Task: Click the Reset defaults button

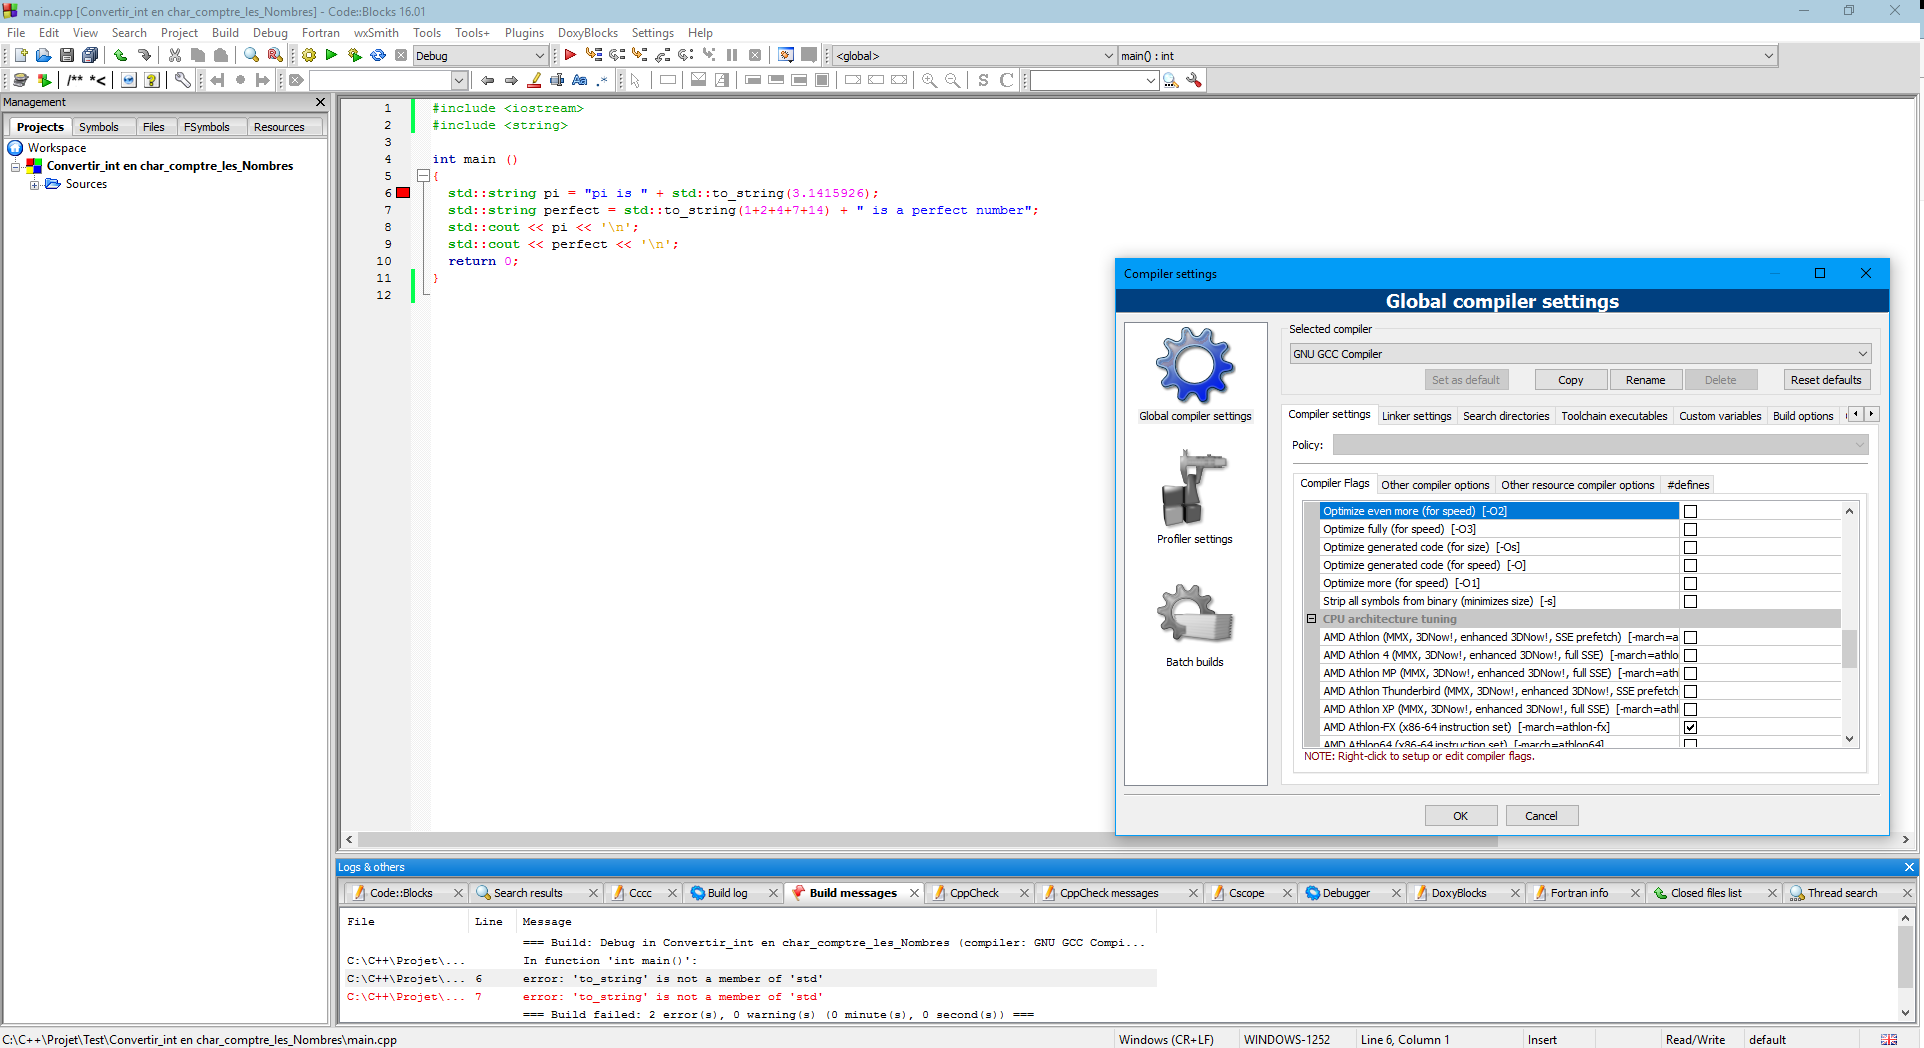Action: 1825,380
